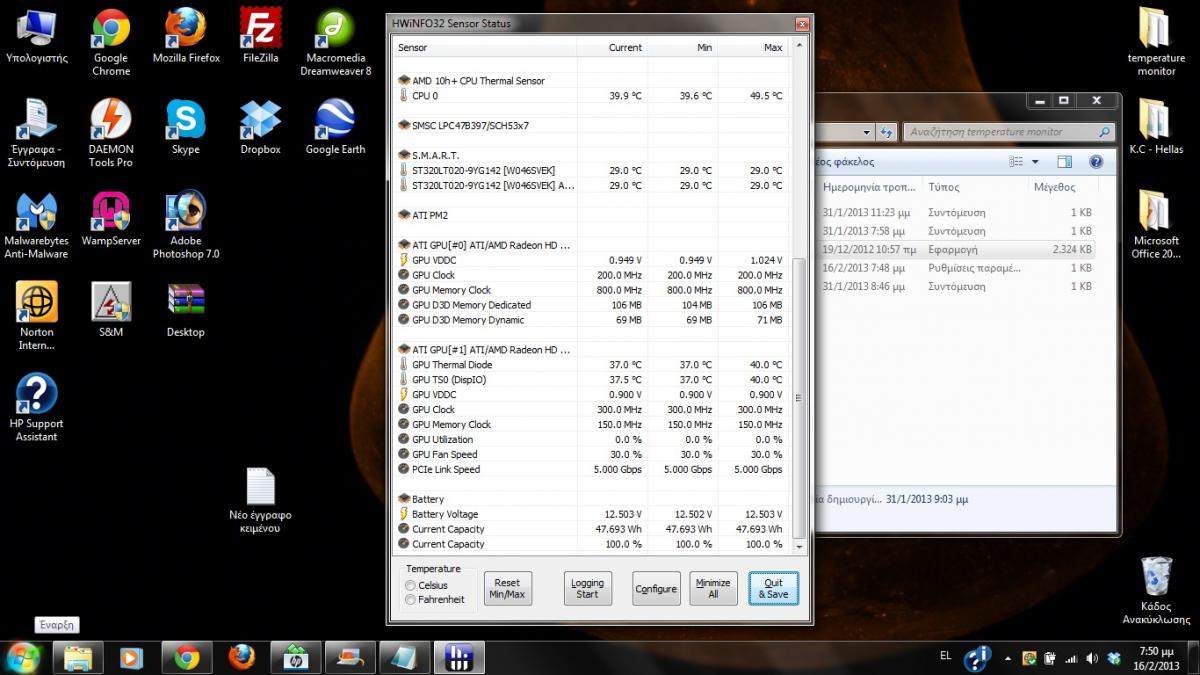Click Explorer search box for temperature monitor
Image resolution: width=1200 pixels, height=675 pixels.
click(1009, 132)
